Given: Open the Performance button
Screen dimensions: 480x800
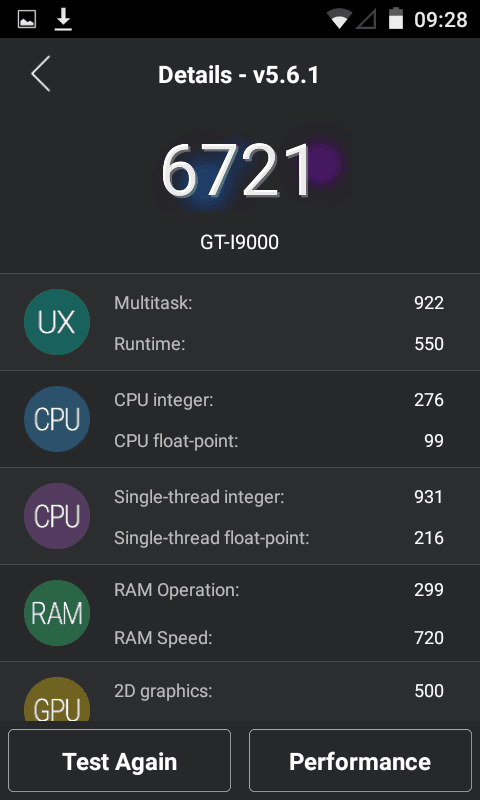Looking at the screenshot, I should 360,760.
